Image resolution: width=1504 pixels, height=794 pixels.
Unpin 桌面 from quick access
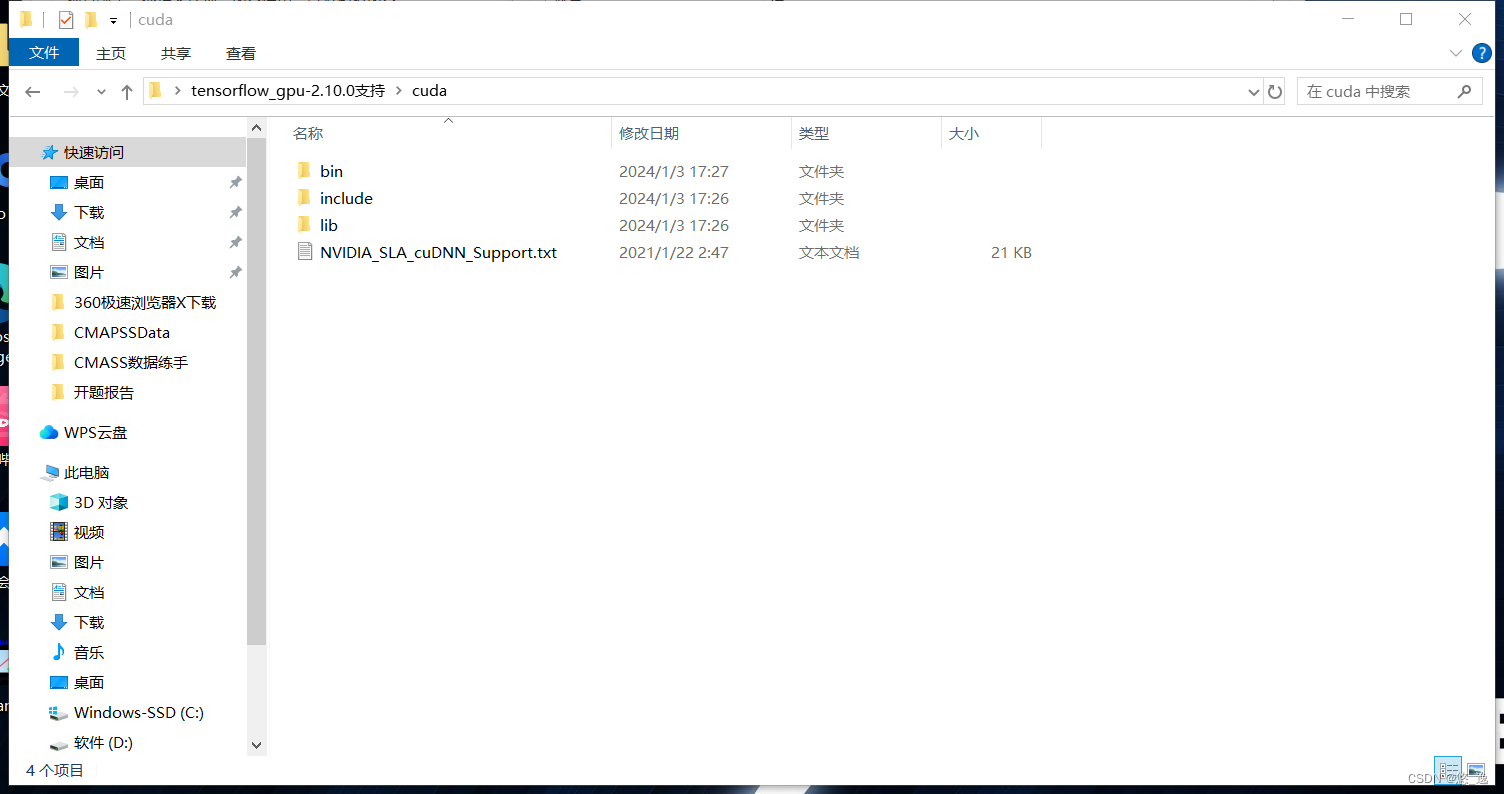(x=234, y=182)
